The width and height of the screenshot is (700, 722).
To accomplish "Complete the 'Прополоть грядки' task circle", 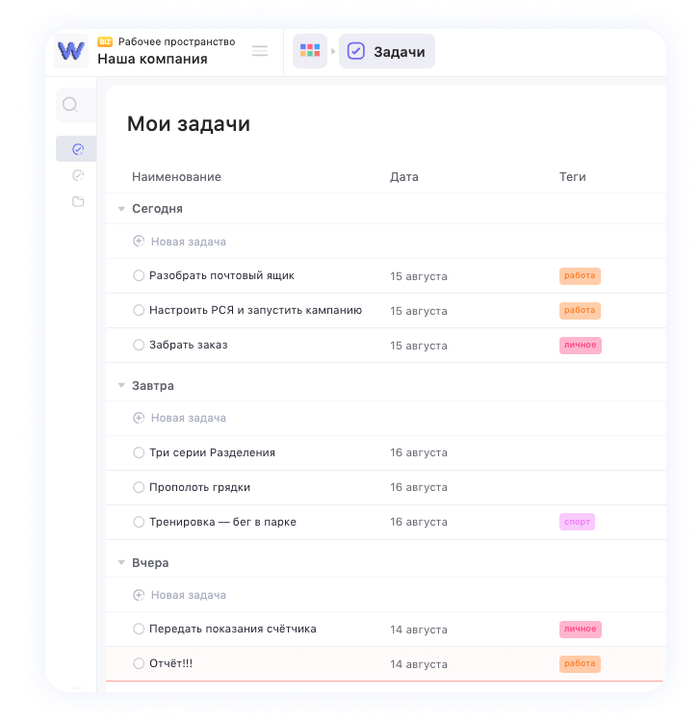I will point(139,487).
